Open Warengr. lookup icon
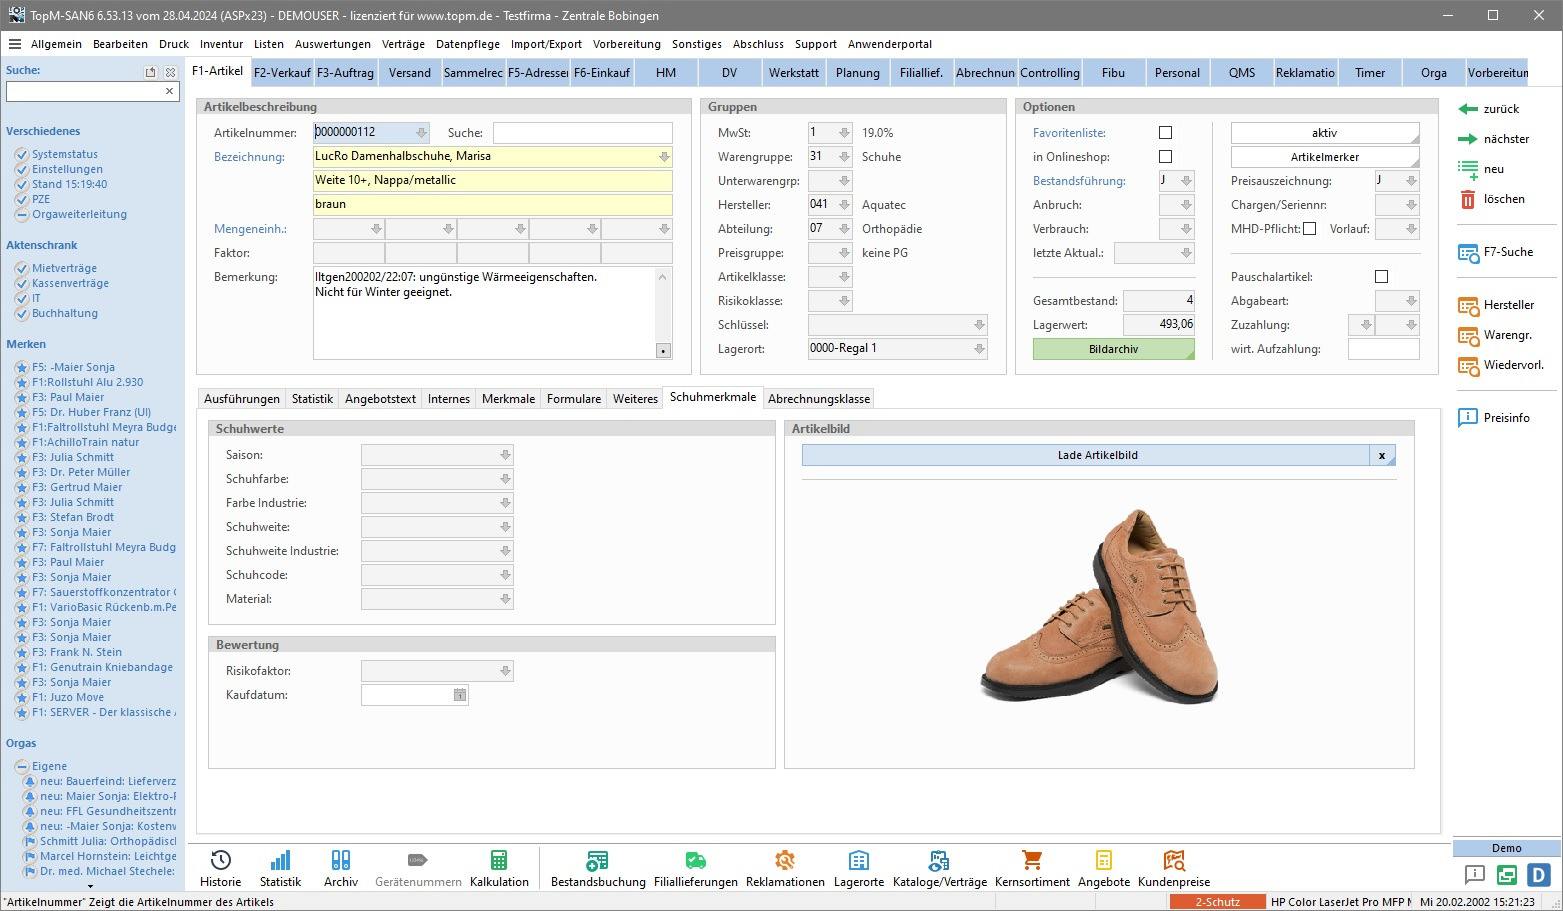Image resolution: width=1563 pixels, height=911 pixels. point(1468,336)
